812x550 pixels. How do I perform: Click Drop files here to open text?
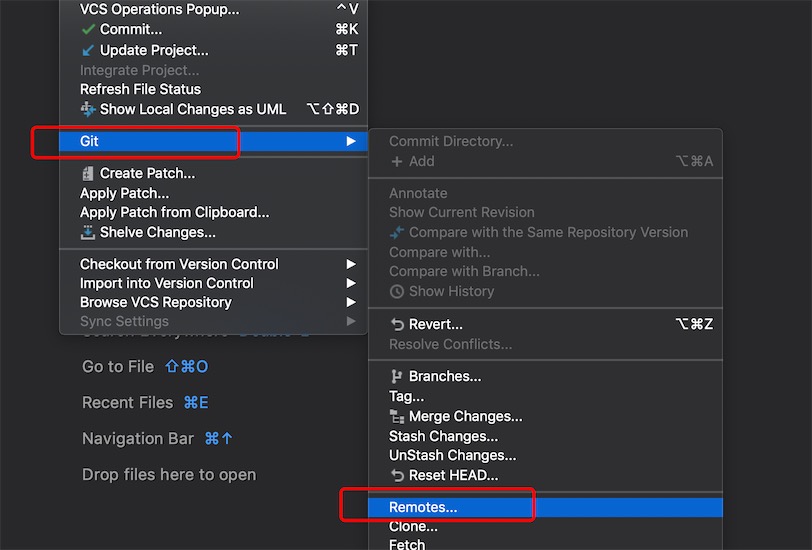pos(169,474)
